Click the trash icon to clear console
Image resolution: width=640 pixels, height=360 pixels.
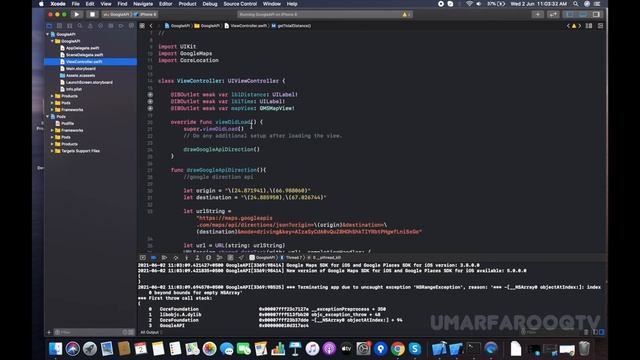coord(586,332)
